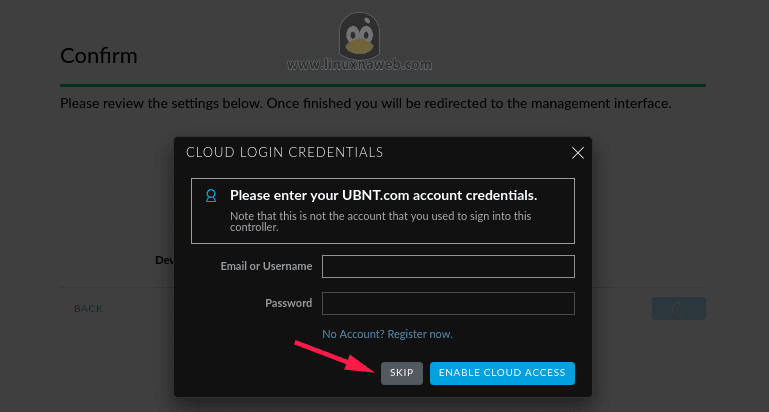Click the review settings instruction text
This screenshot has height=412, width=769.
click(x=365, y=103)
